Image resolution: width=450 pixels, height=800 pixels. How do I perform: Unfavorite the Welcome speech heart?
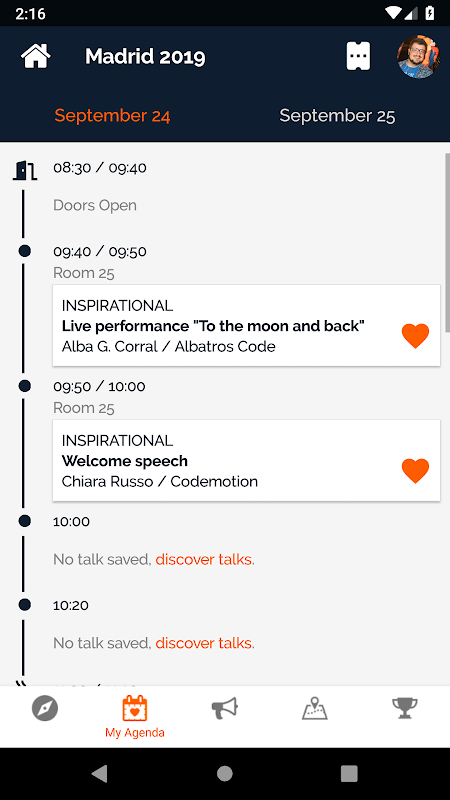pyautogui.click(x=415, y=470)
